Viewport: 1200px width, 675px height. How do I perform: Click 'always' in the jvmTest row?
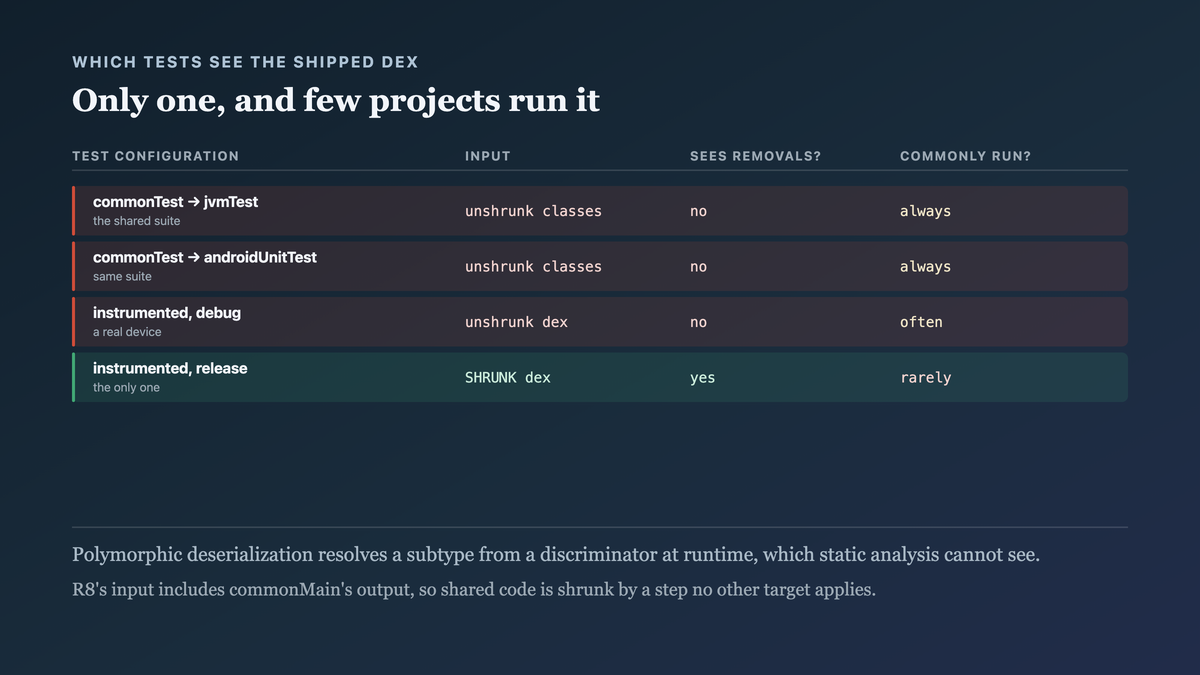click(925, 211)
